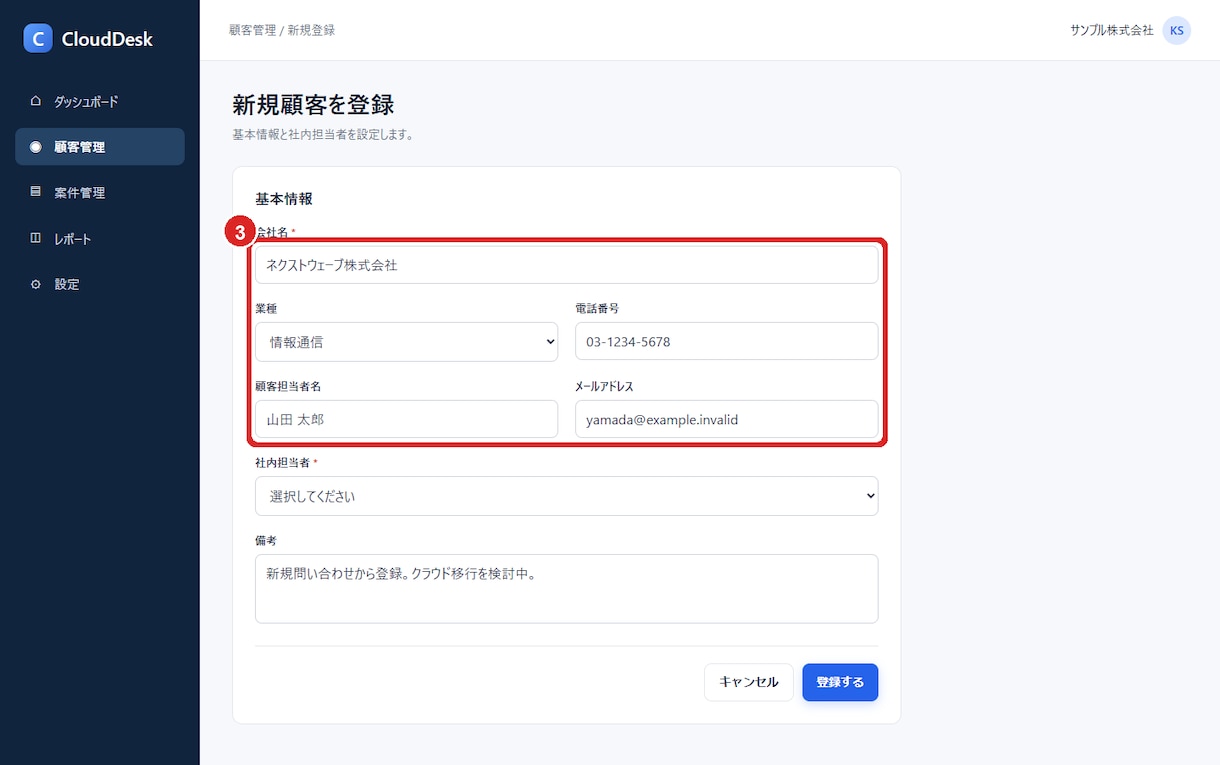Click the レポート sidebar icon

[x=36, y=238]
